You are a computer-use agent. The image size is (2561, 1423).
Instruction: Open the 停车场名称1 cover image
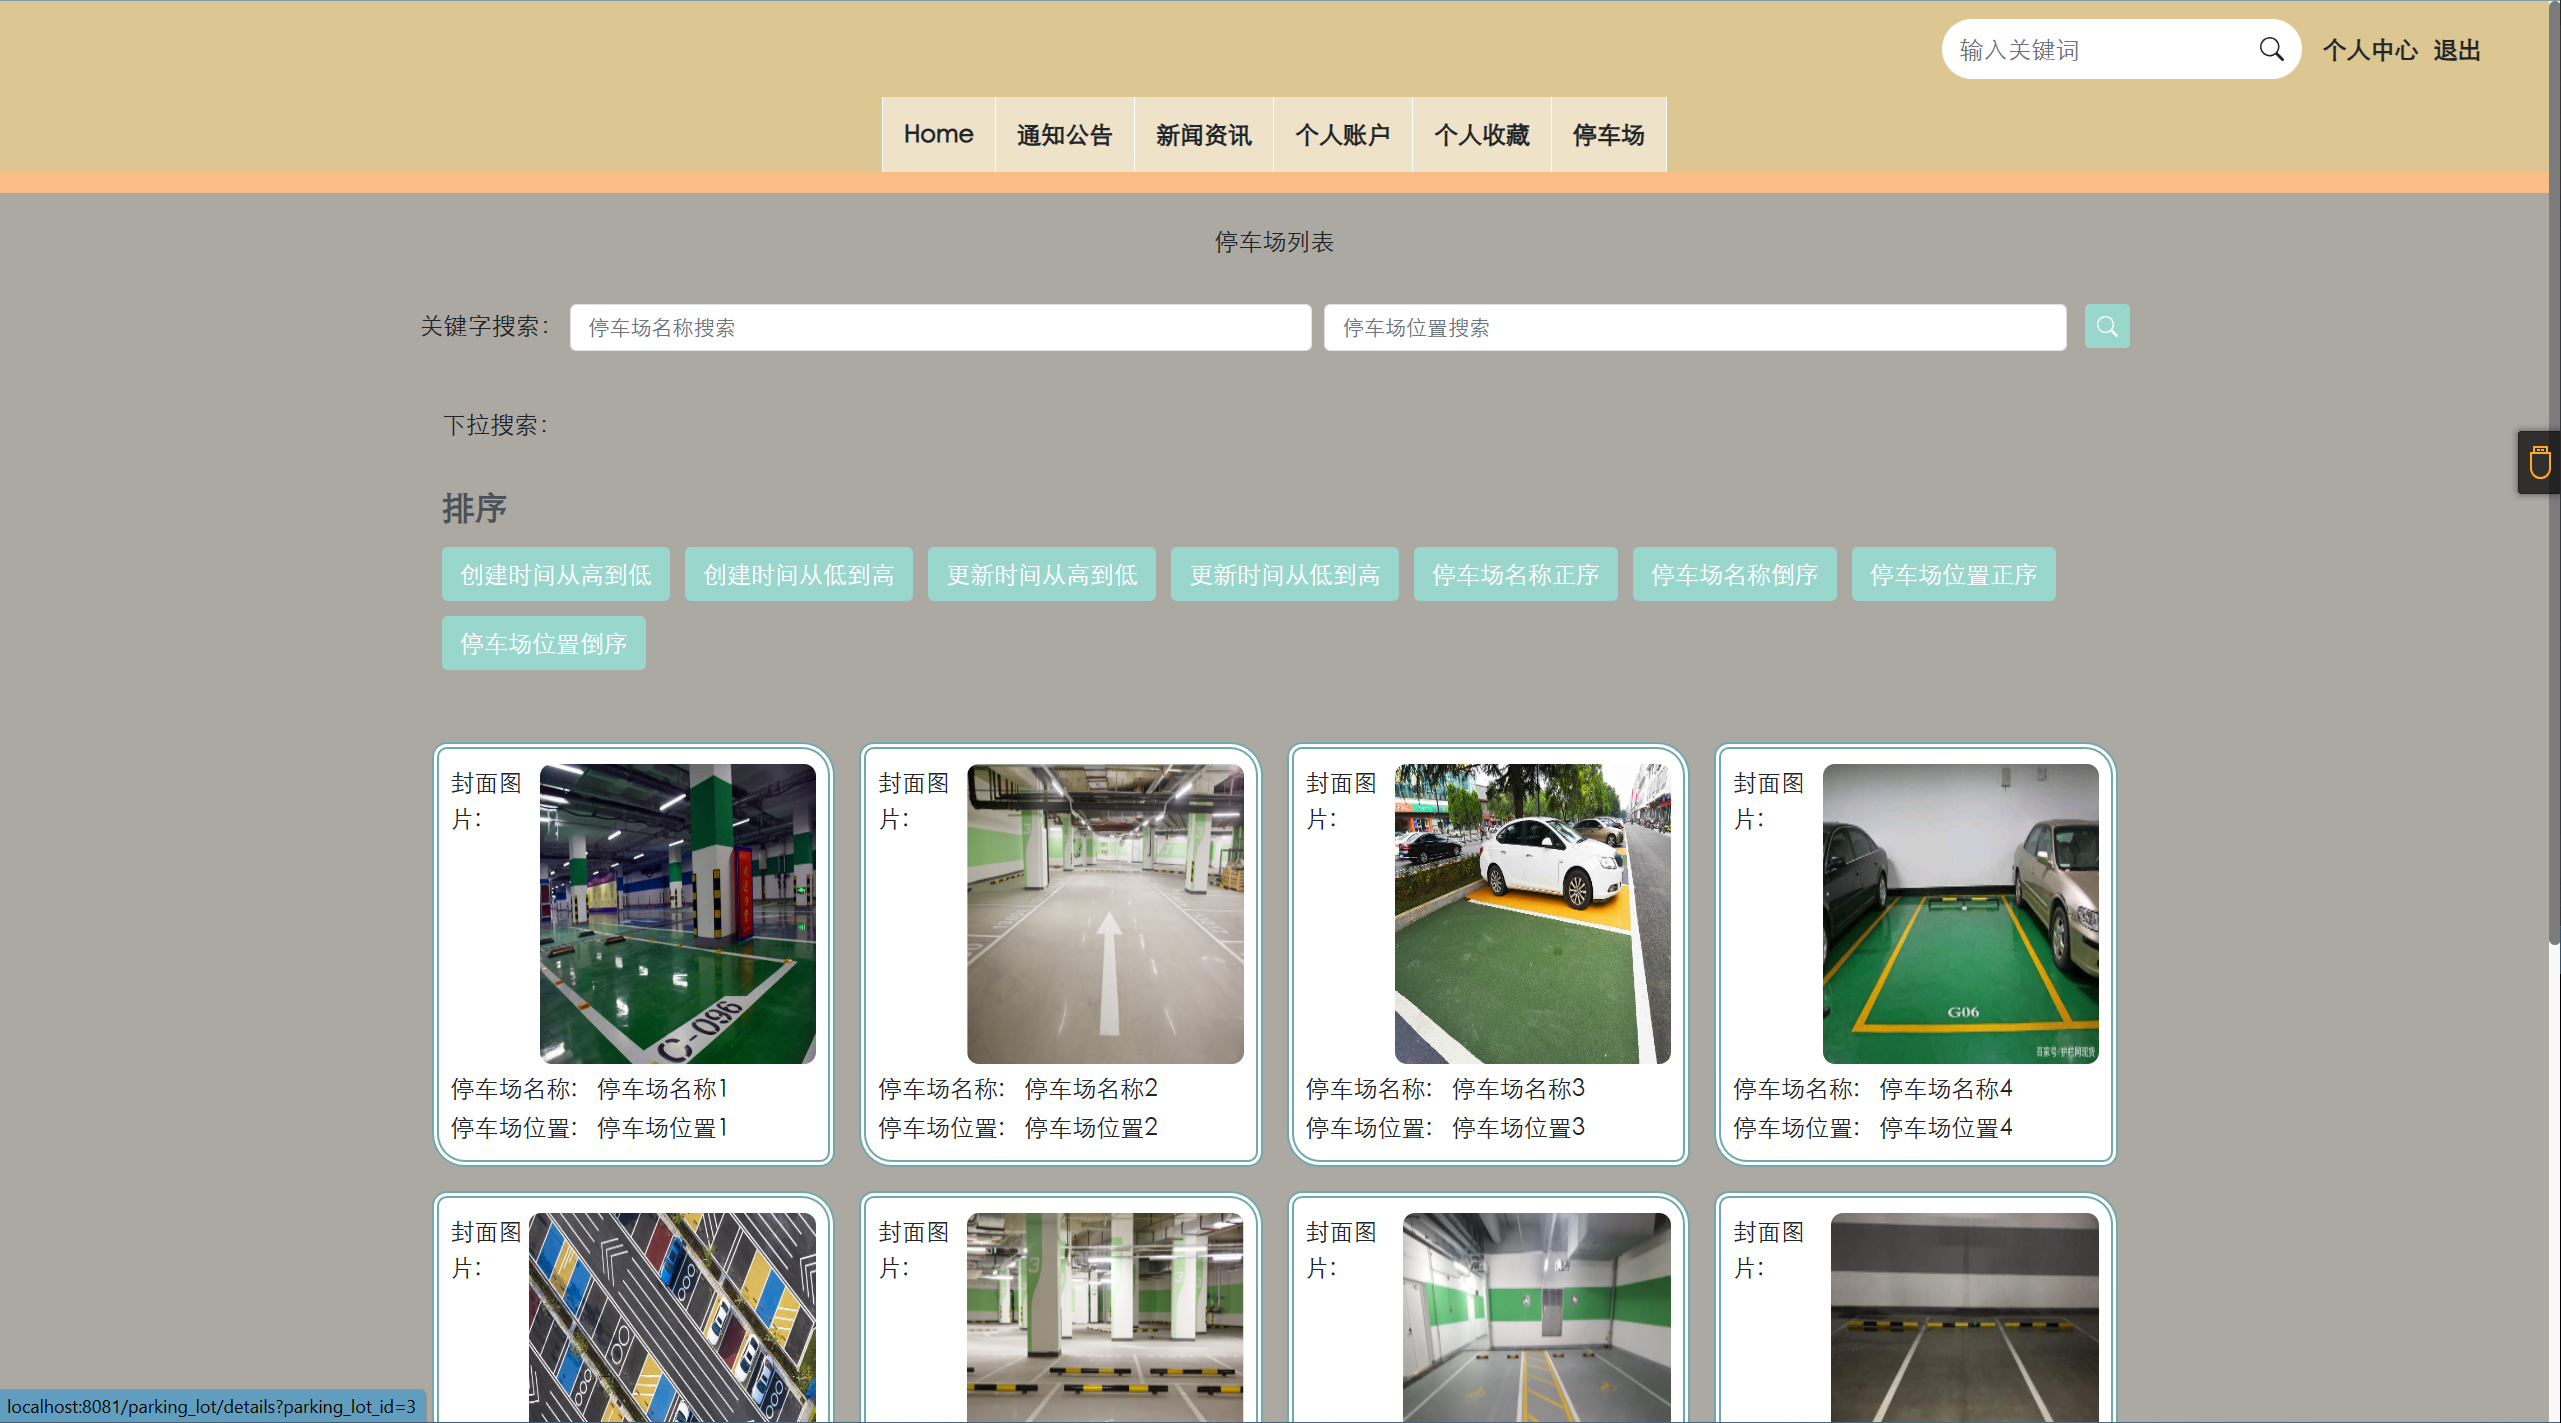(x=677, y=913)
